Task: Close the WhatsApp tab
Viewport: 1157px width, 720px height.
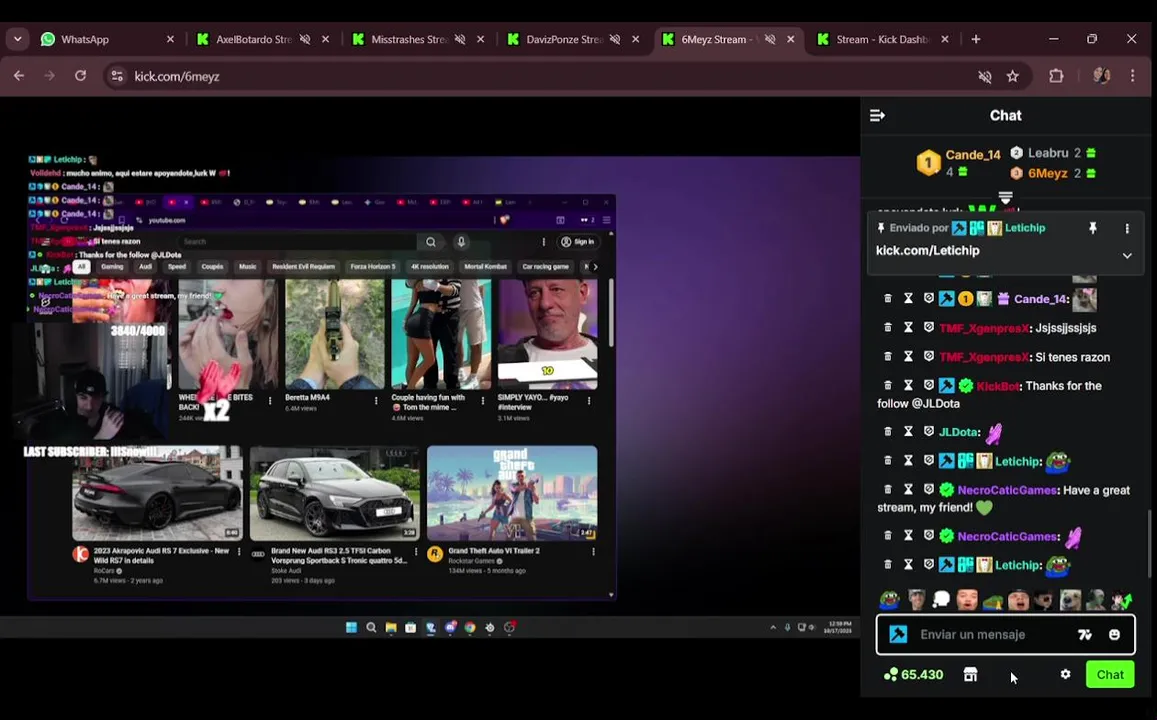Action: coord(170,39)
